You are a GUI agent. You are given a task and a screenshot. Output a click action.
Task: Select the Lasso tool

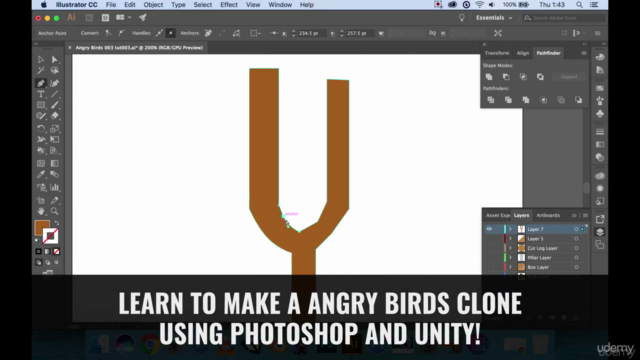coord(54,71)
